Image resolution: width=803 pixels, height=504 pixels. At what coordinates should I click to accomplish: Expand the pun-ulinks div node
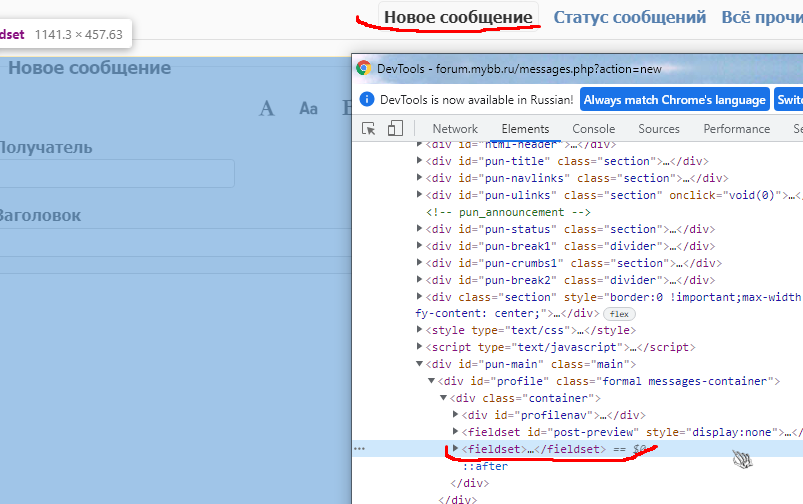coord(419,194)
